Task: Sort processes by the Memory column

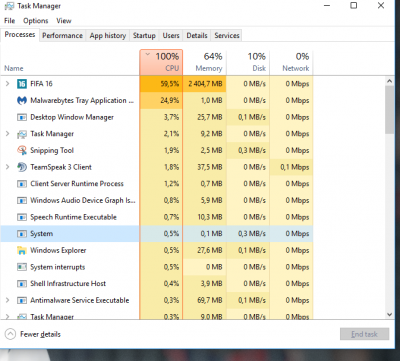Action: point(205,62)
